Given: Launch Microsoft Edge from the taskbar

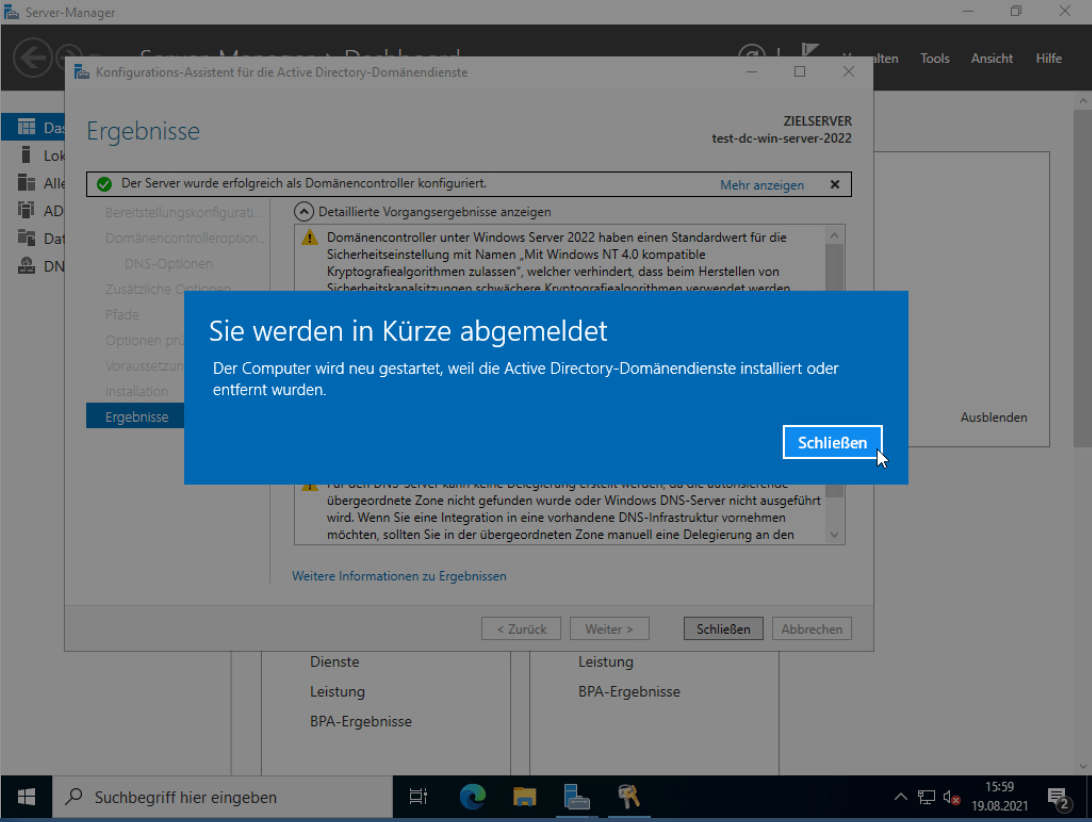Looking at the screenshot, I should (472, 797).
